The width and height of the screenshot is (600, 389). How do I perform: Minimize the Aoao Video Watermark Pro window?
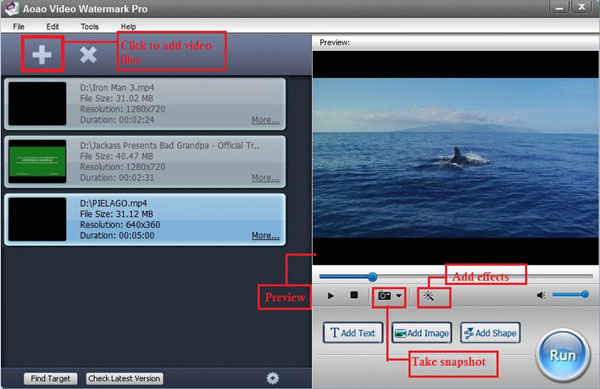click(x=559, y=7)
